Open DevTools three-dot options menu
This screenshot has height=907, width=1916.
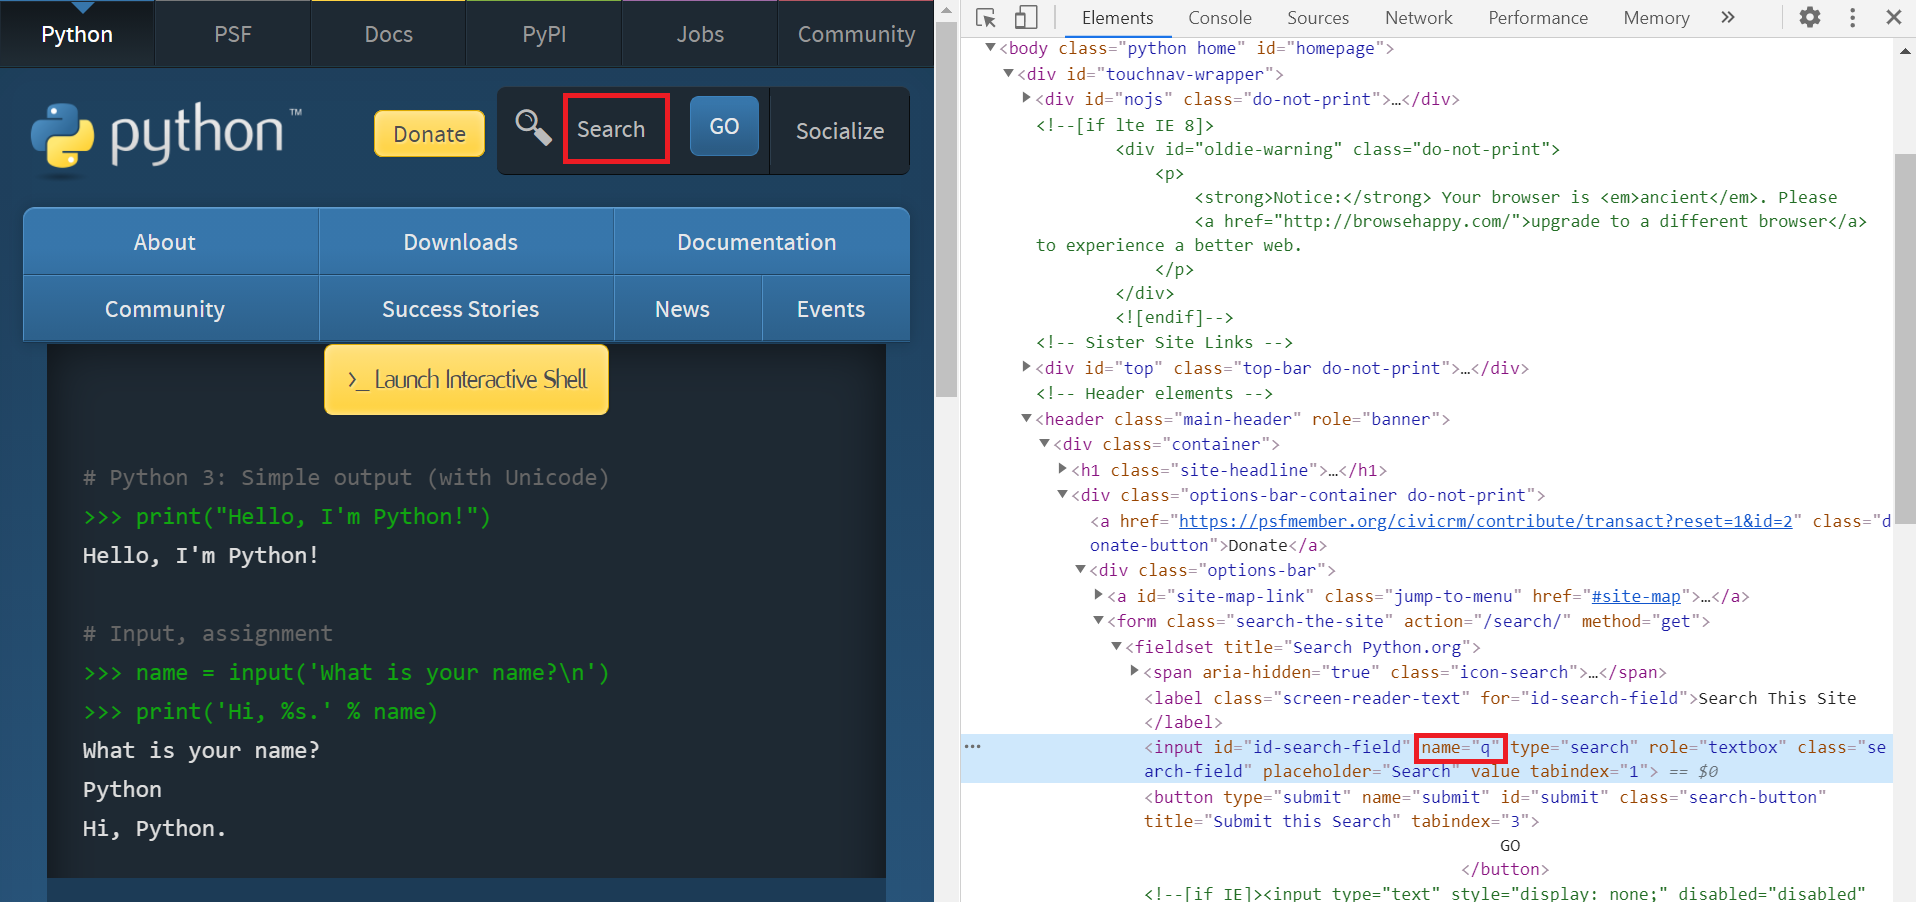pyautogui.click(x=1852, y=18)
